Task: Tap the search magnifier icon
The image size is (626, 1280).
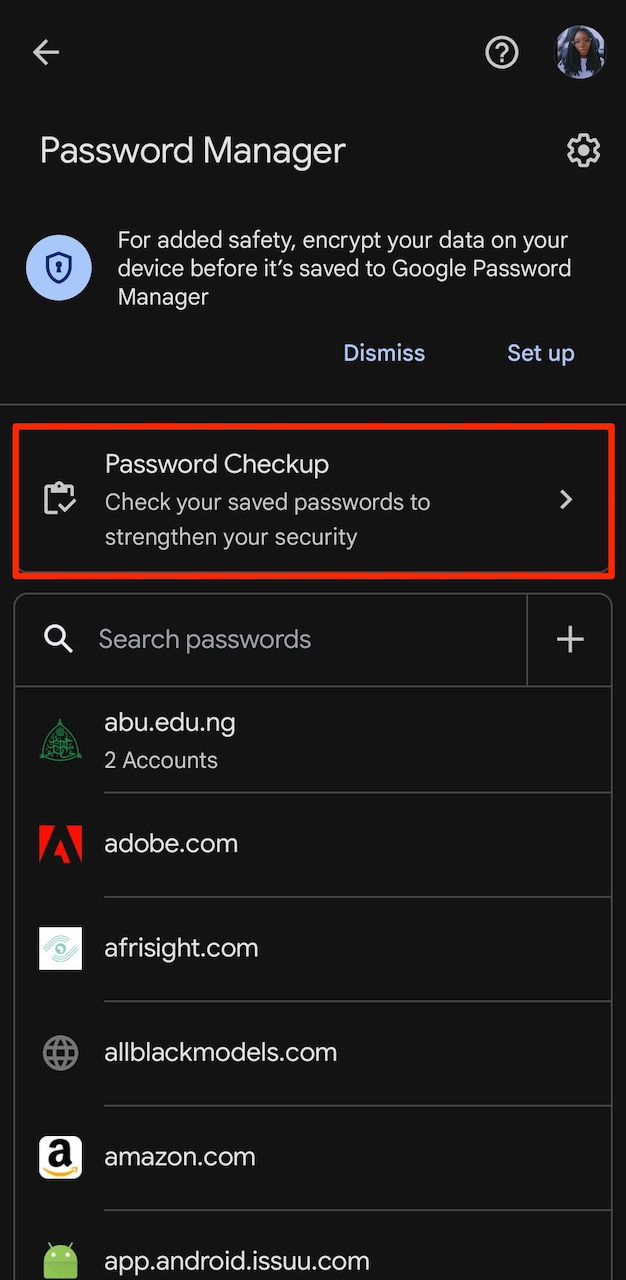Action: 59,639
